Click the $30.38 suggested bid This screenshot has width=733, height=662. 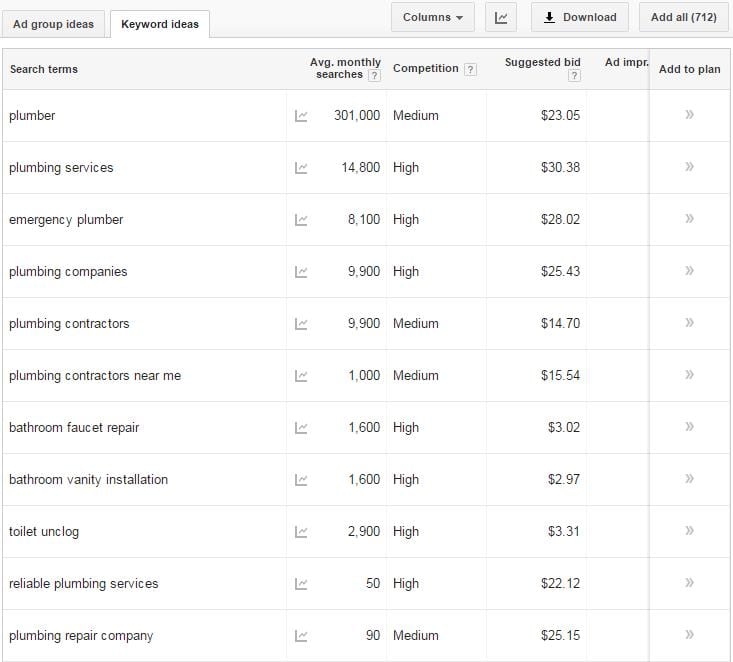(560, 167)
